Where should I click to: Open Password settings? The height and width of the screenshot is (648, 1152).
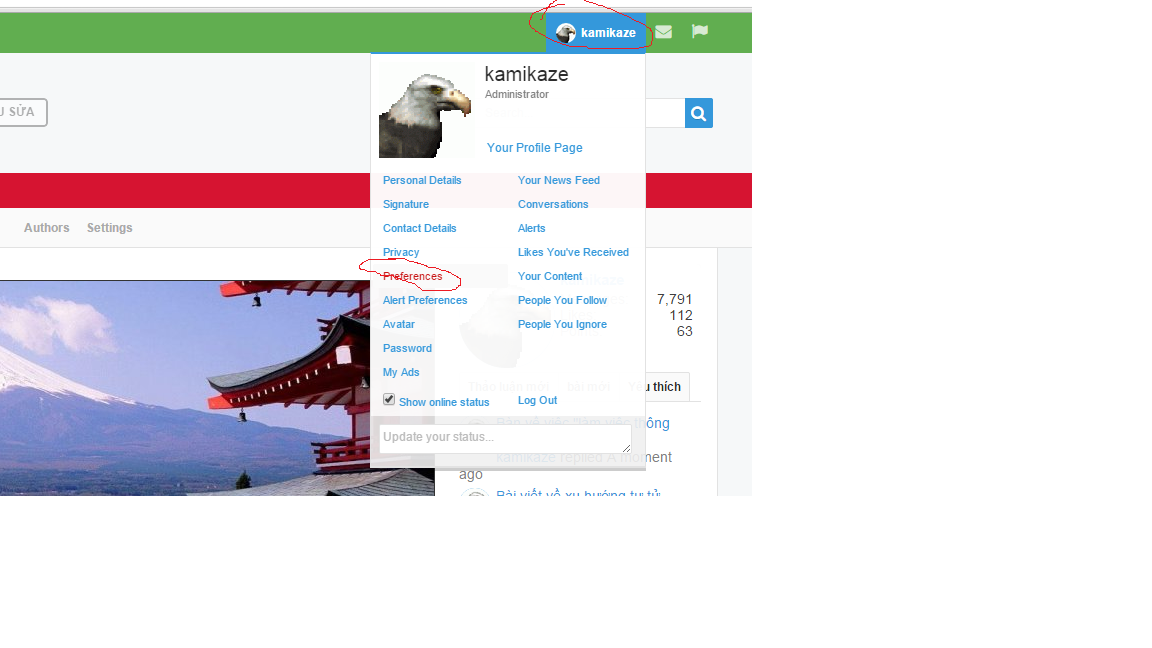click(x=407, y=348)
